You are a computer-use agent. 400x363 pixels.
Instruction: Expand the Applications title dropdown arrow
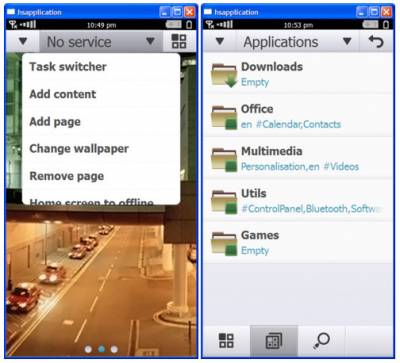(x=347, y=41)
